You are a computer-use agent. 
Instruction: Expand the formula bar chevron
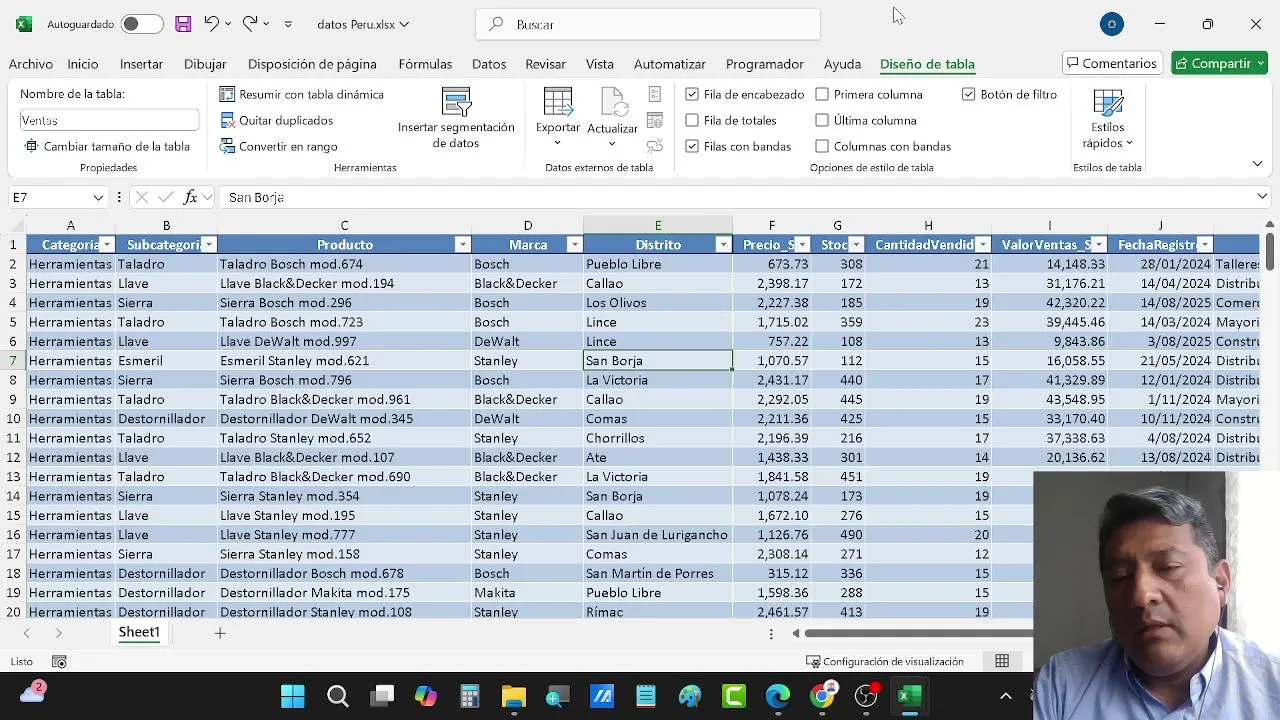point(1262,197)
